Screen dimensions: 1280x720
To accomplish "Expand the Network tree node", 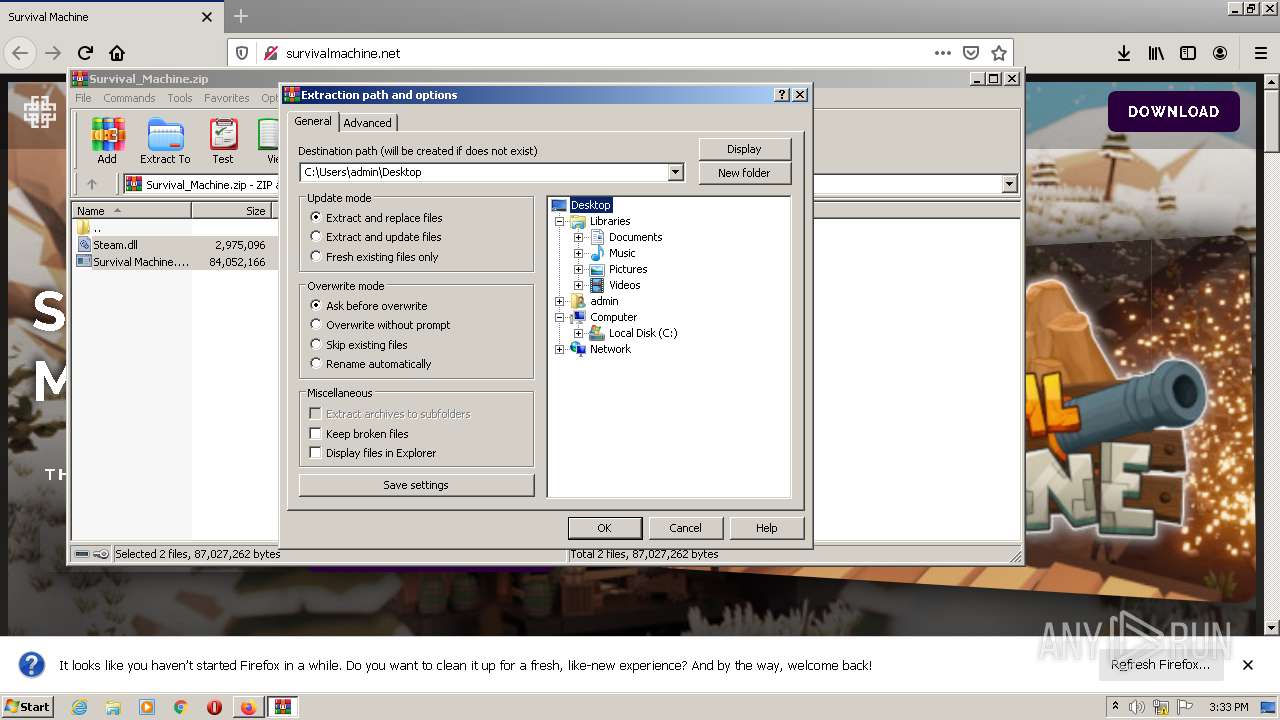I will [560, 349].
